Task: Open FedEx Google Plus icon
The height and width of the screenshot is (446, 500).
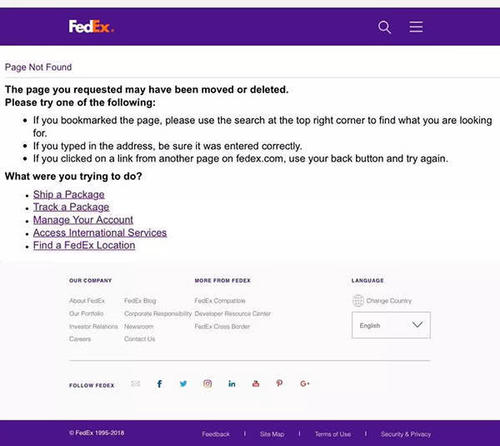Action: [305, 384]
